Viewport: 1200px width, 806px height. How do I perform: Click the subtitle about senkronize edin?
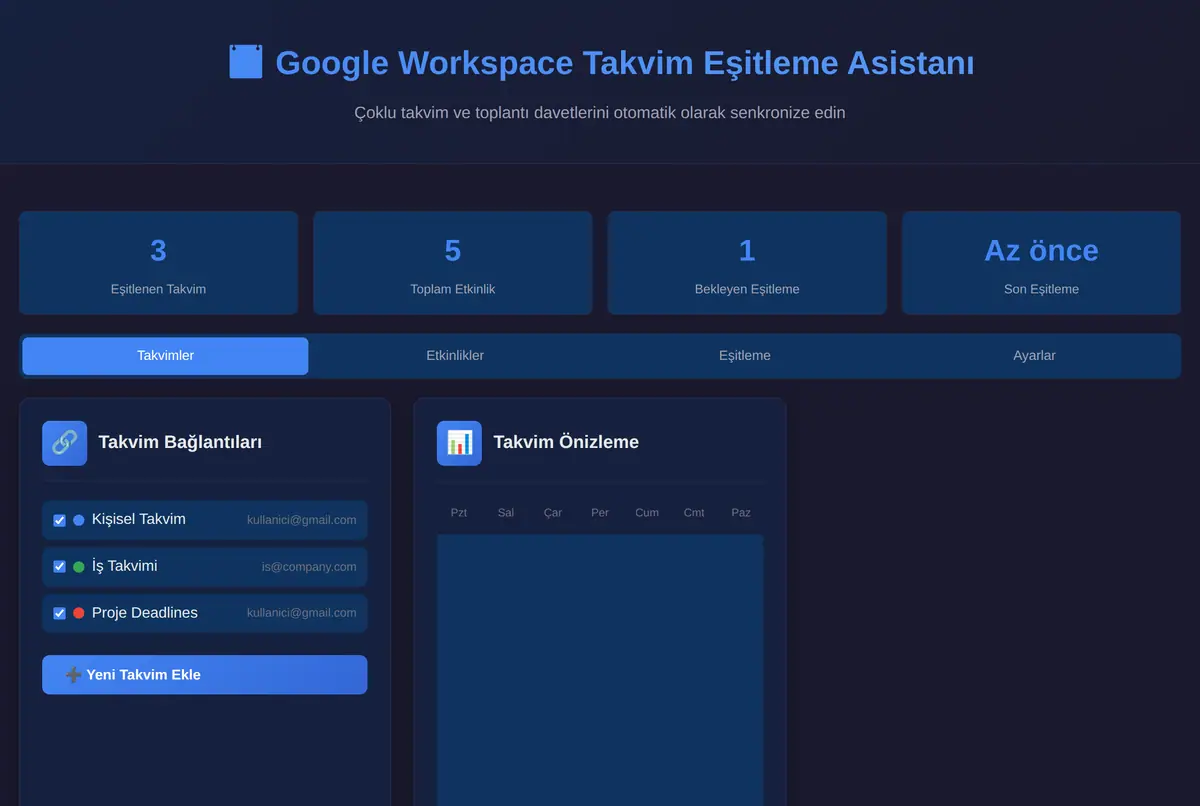(600, 113)
